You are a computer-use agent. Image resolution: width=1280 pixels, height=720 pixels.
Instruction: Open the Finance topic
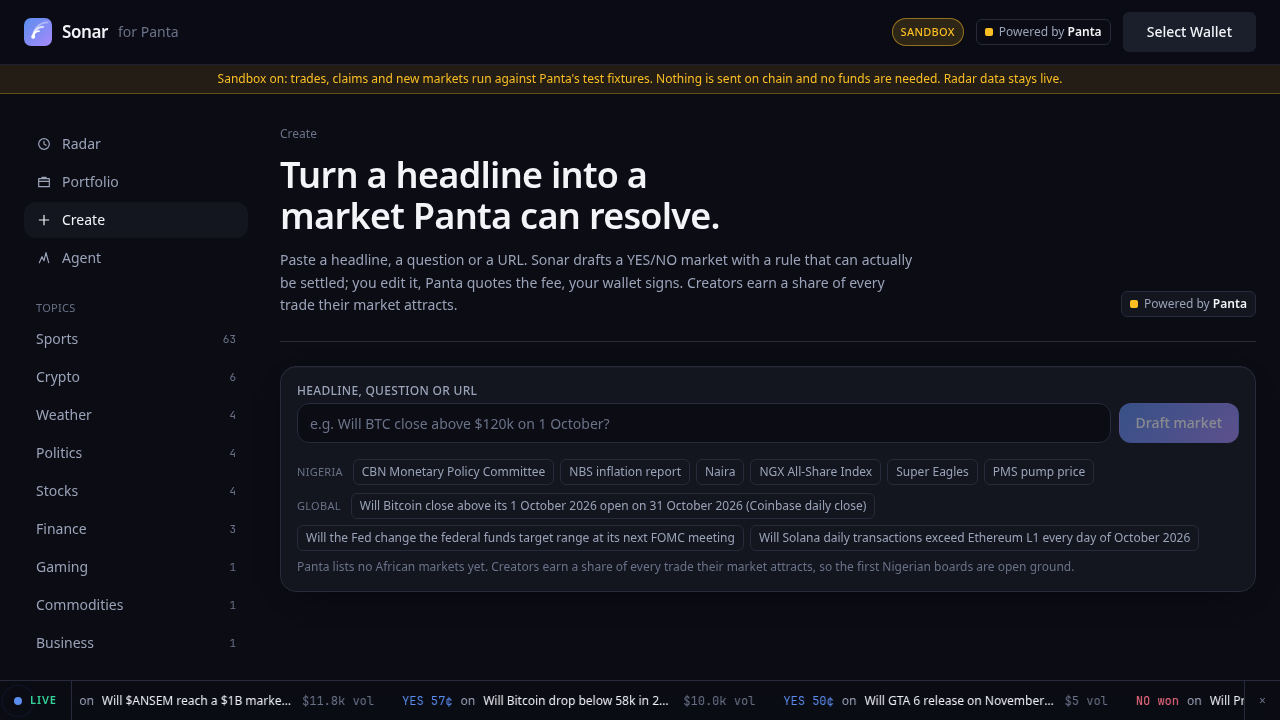point(136,529)
